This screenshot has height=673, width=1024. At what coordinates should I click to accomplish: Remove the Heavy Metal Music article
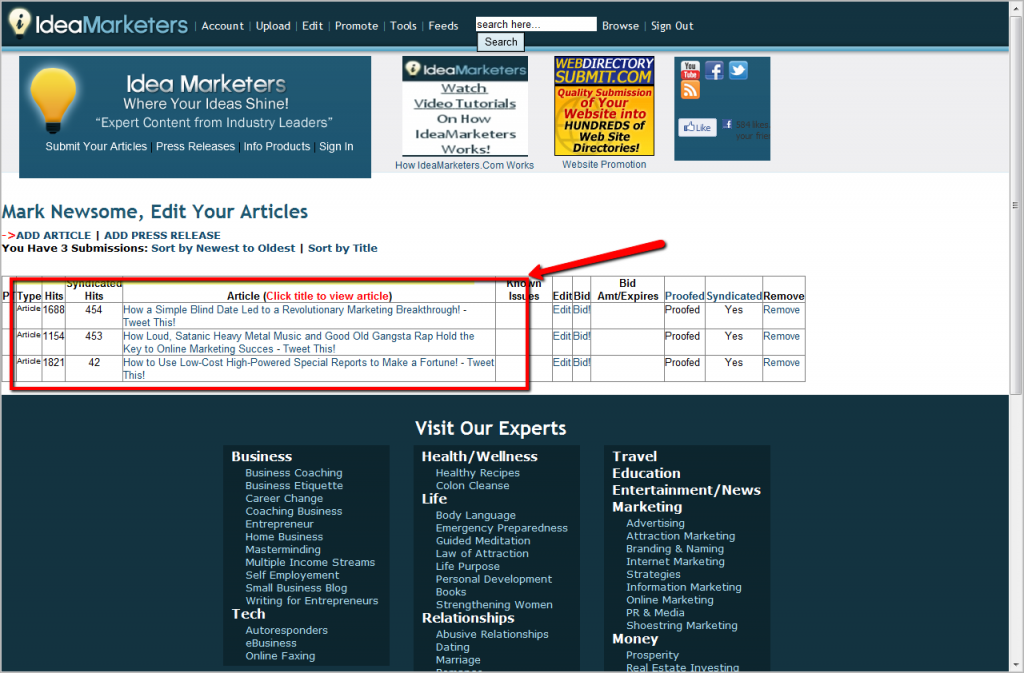[781, 336]
